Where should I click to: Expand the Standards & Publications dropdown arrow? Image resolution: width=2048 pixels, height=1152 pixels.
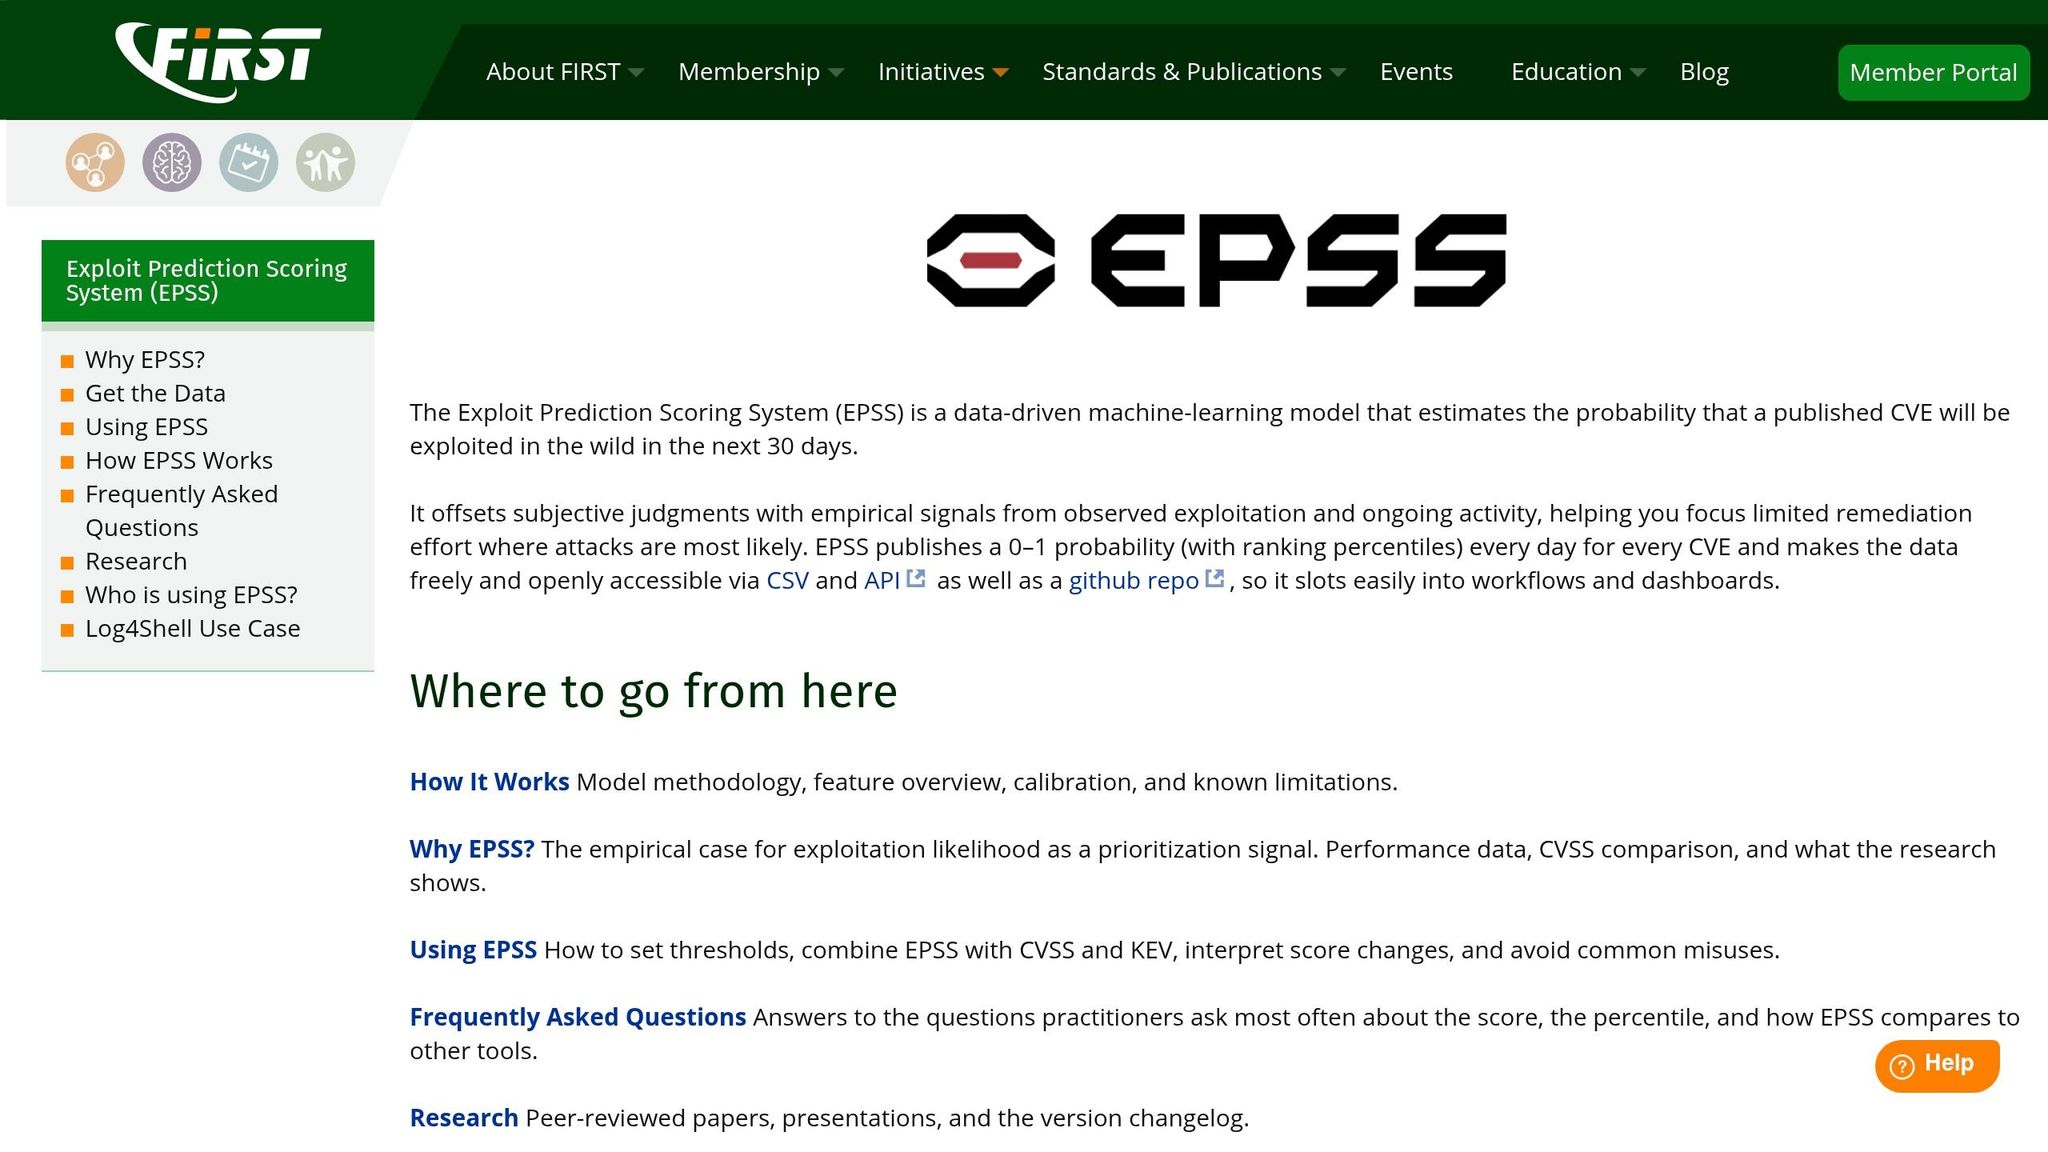point(1338,73)
